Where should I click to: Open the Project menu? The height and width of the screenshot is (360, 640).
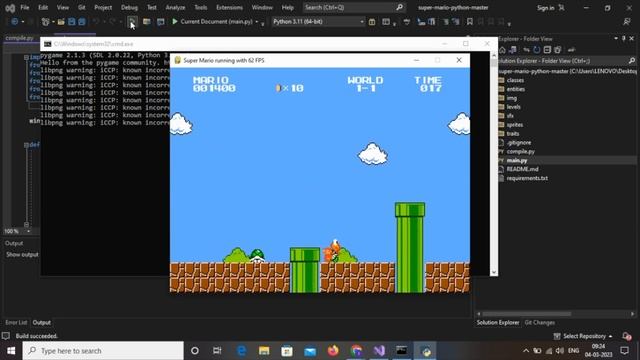[x=103, y=7]
